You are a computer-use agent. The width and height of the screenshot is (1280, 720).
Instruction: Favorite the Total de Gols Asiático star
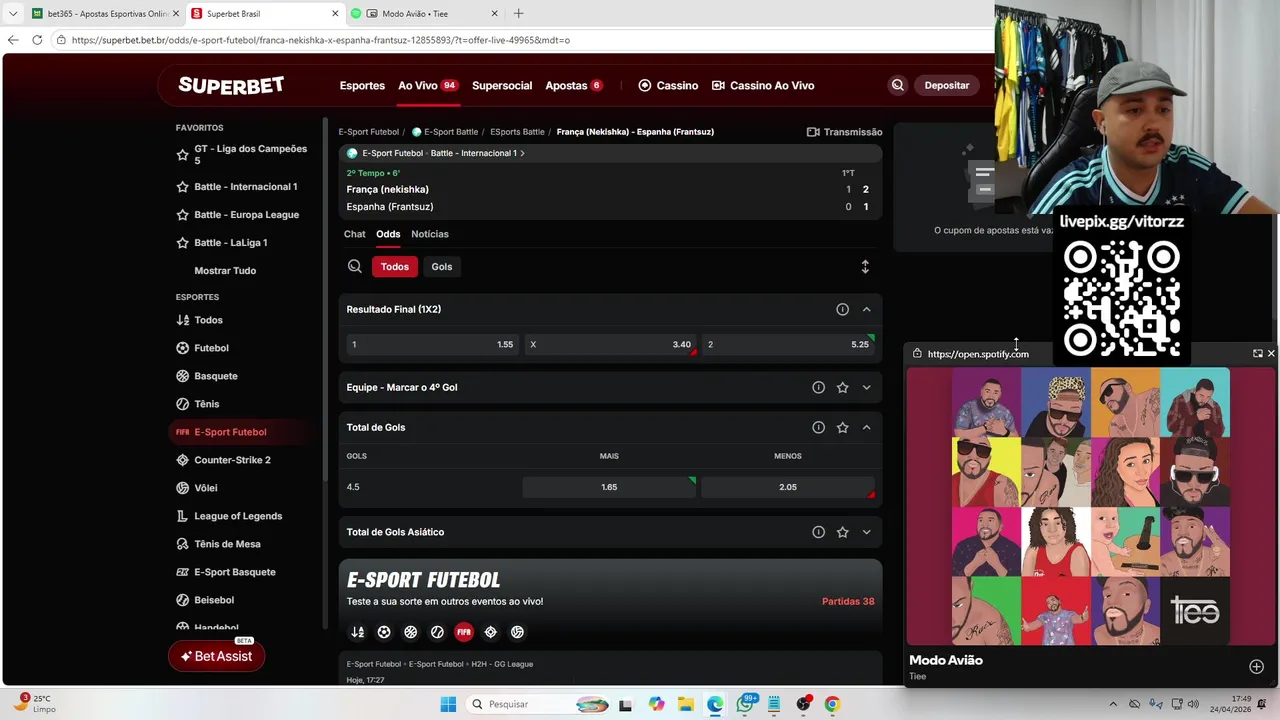point(842,532)
